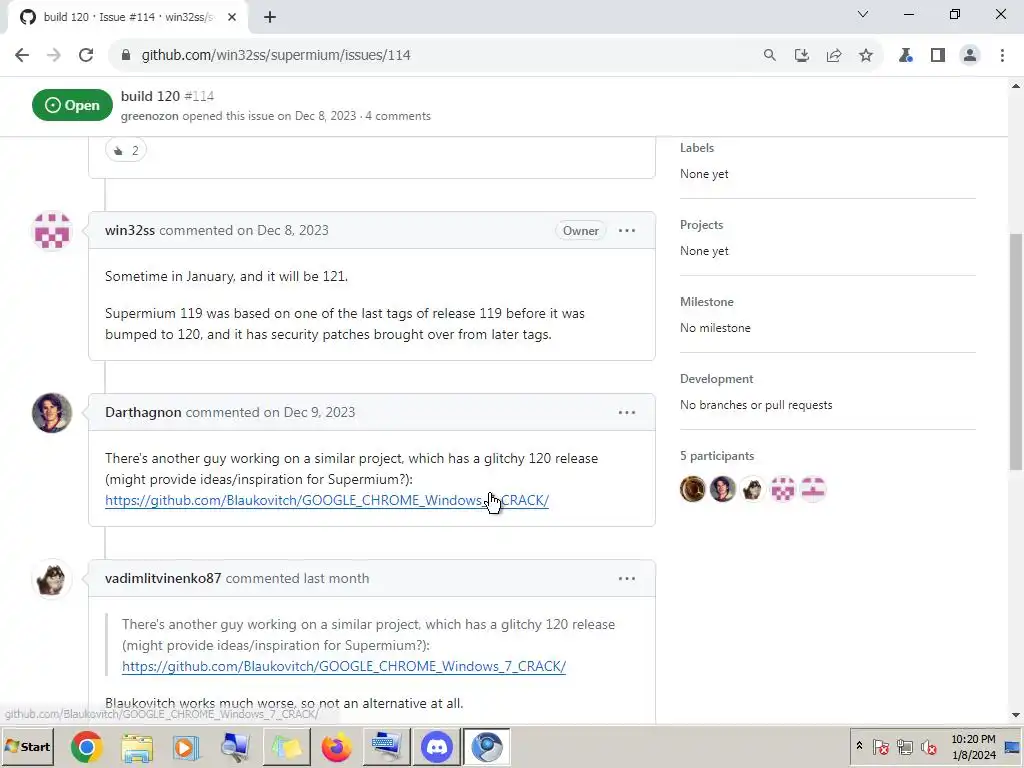
Task: Click the scrollbar up arrow
Action: [x=1016, y=86]
